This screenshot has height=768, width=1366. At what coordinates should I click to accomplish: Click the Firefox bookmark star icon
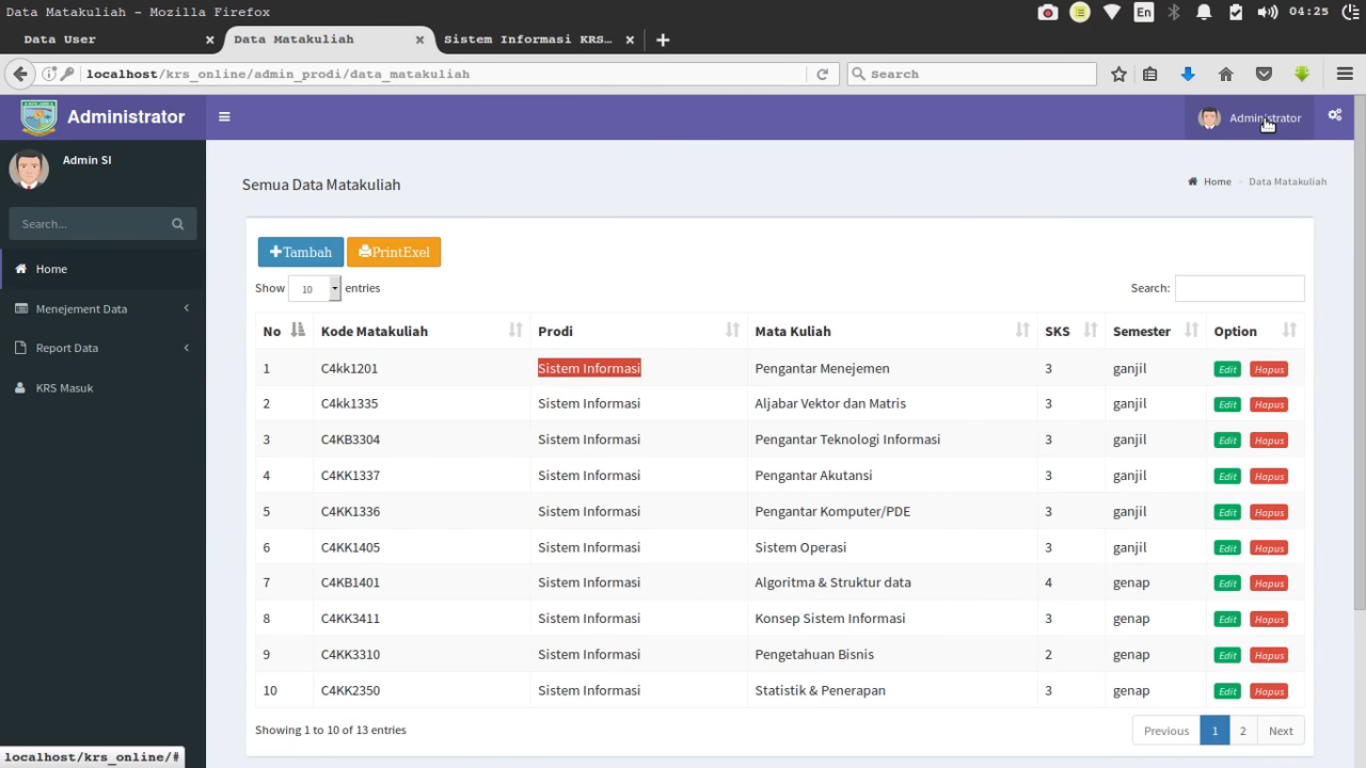point(1119,74)
